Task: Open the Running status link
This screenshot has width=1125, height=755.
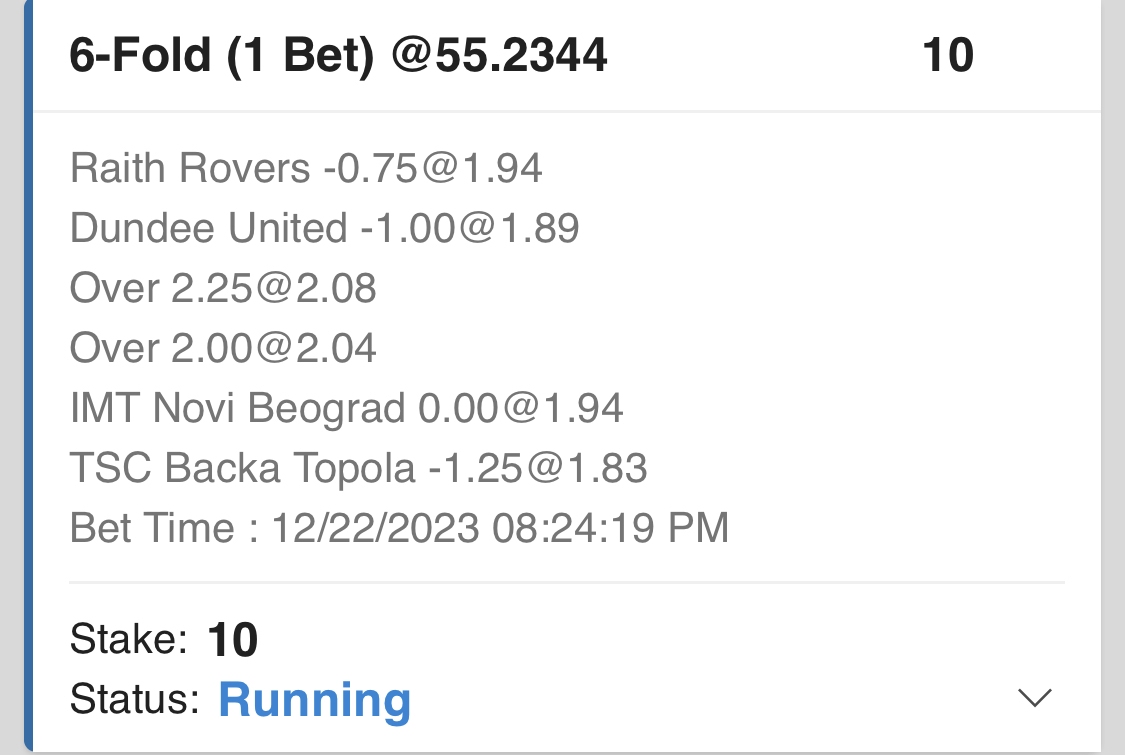Action: pyautogui.click(x=314, y=700)
